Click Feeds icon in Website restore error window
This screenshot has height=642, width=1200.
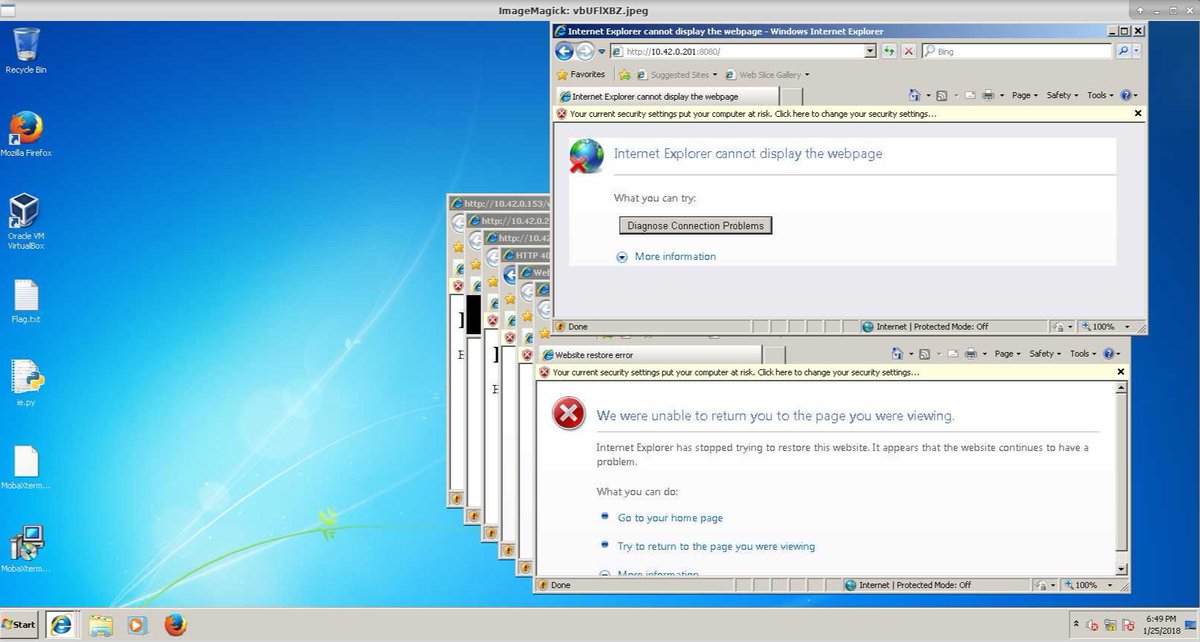pyautogui.click(x=925, y=354)
